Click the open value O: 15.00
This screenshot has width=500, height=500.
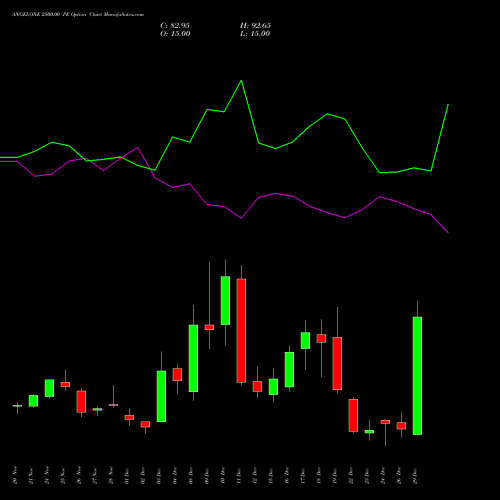[x=175, y=34]
